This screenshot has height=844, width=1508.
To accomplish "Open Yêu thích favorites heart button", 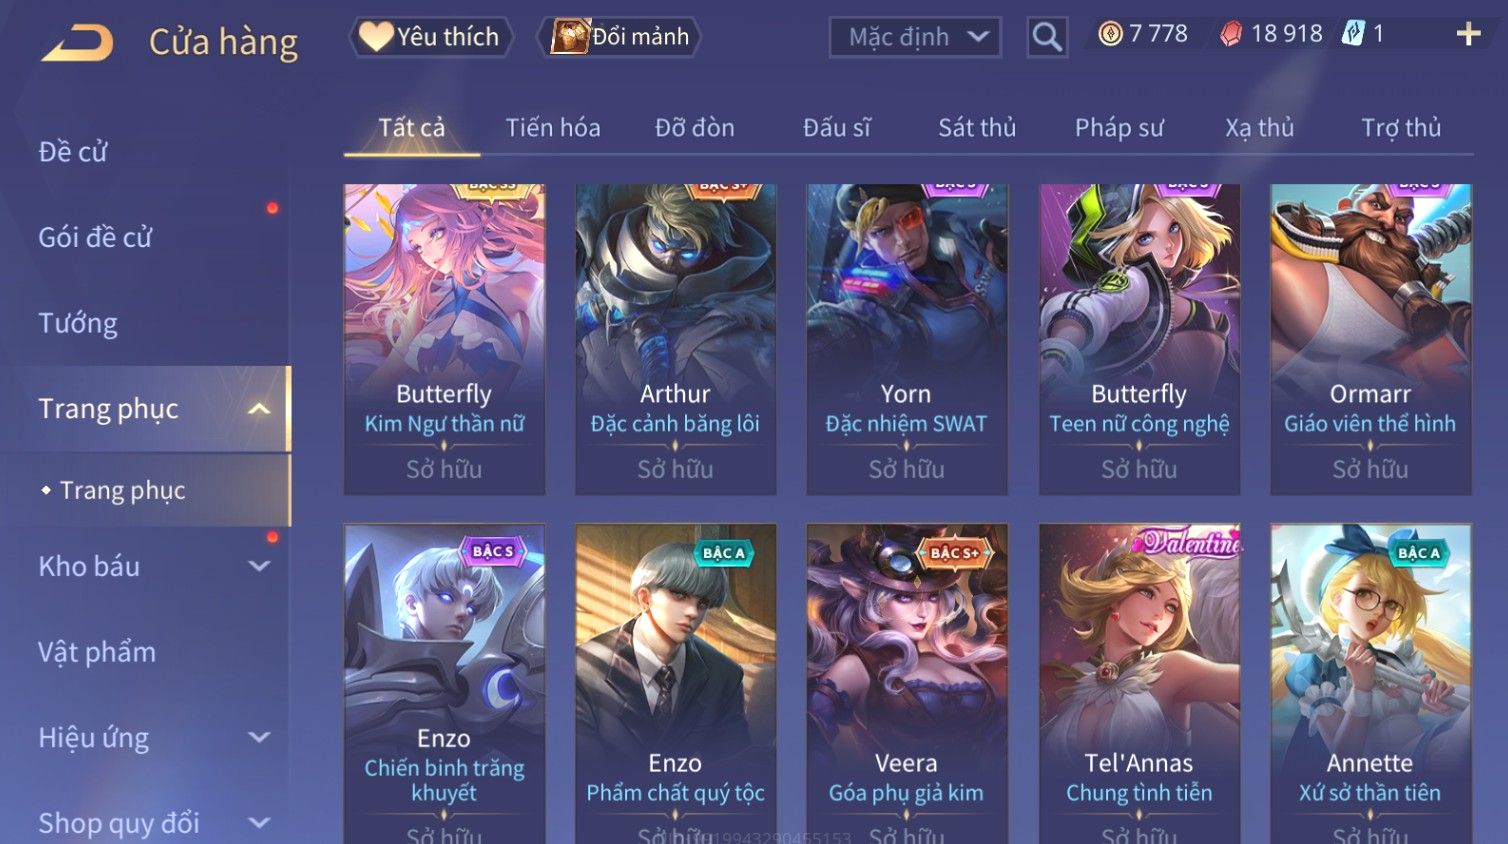I will coord(430,37).
